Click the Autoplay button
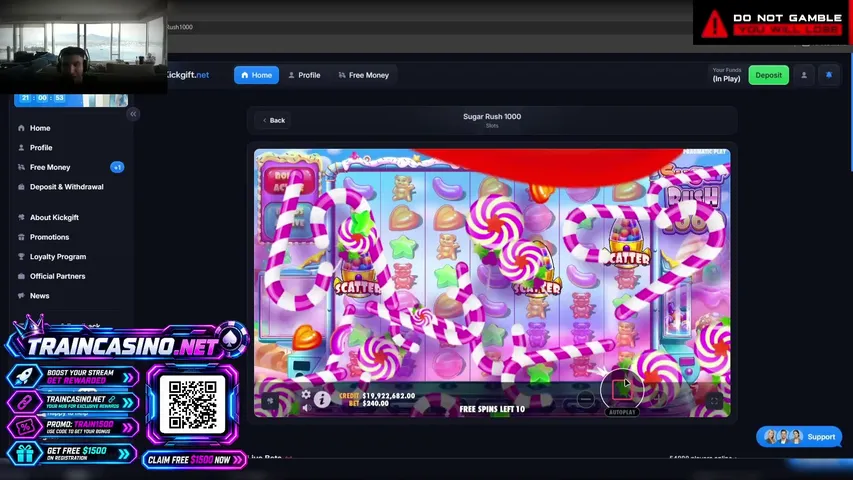The width and height of the screenshot is (853, 480). coord(622,413)
